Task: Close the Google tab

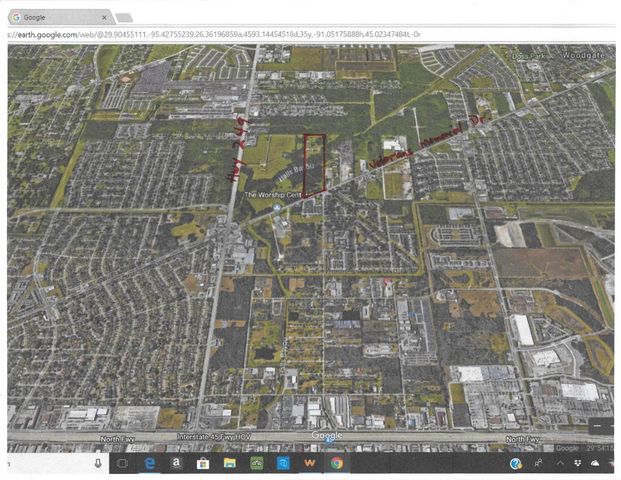Action: coord(104,17)
